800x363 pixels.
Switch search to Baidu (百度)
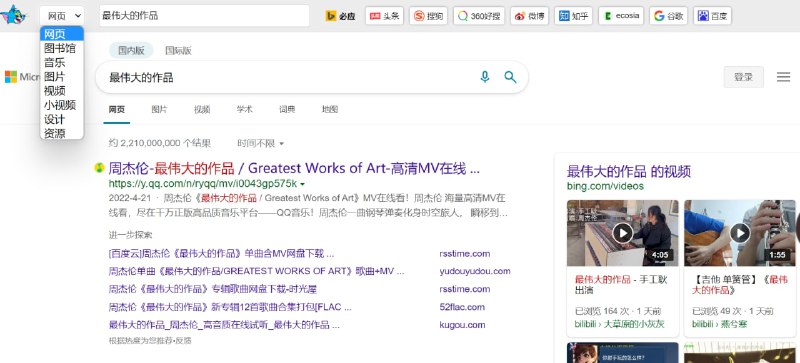click(712, 16)
